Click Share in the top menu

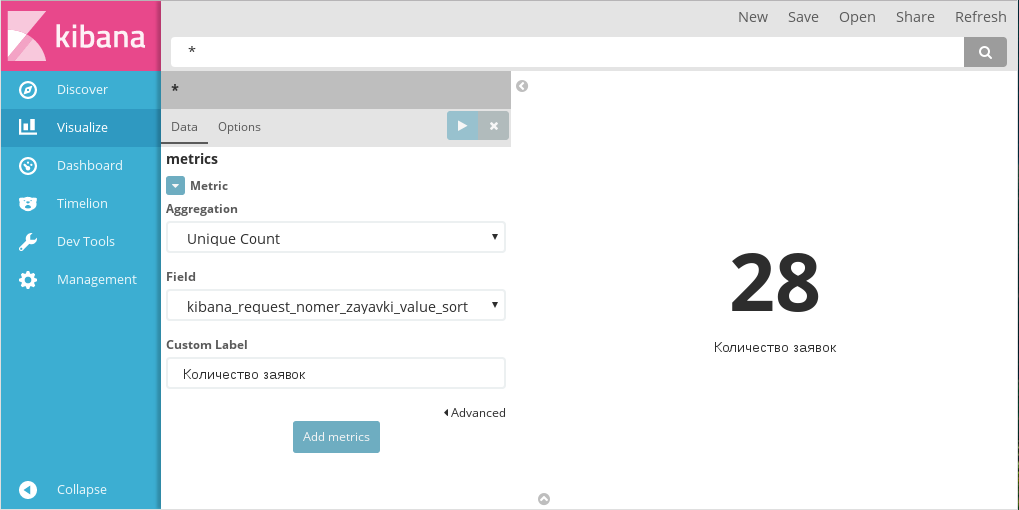(915, 17)
